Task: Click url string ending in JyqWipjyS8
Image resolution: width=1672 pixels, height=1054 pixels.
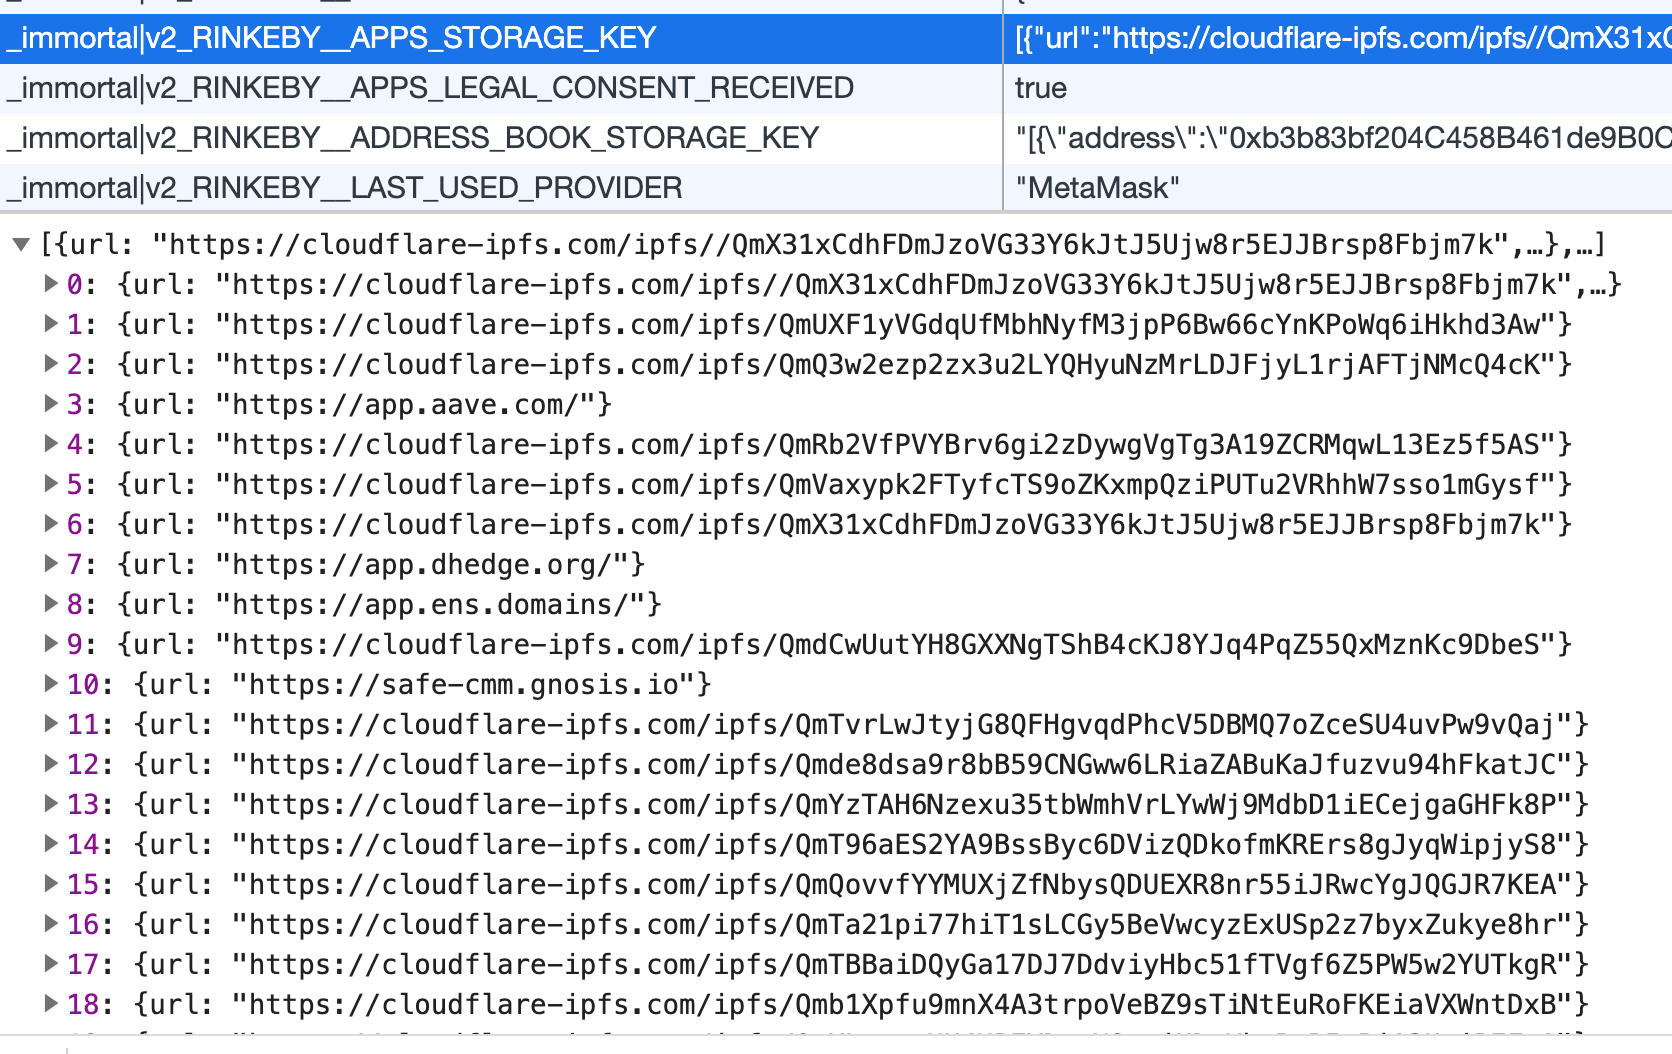Action: coord(903,844)
